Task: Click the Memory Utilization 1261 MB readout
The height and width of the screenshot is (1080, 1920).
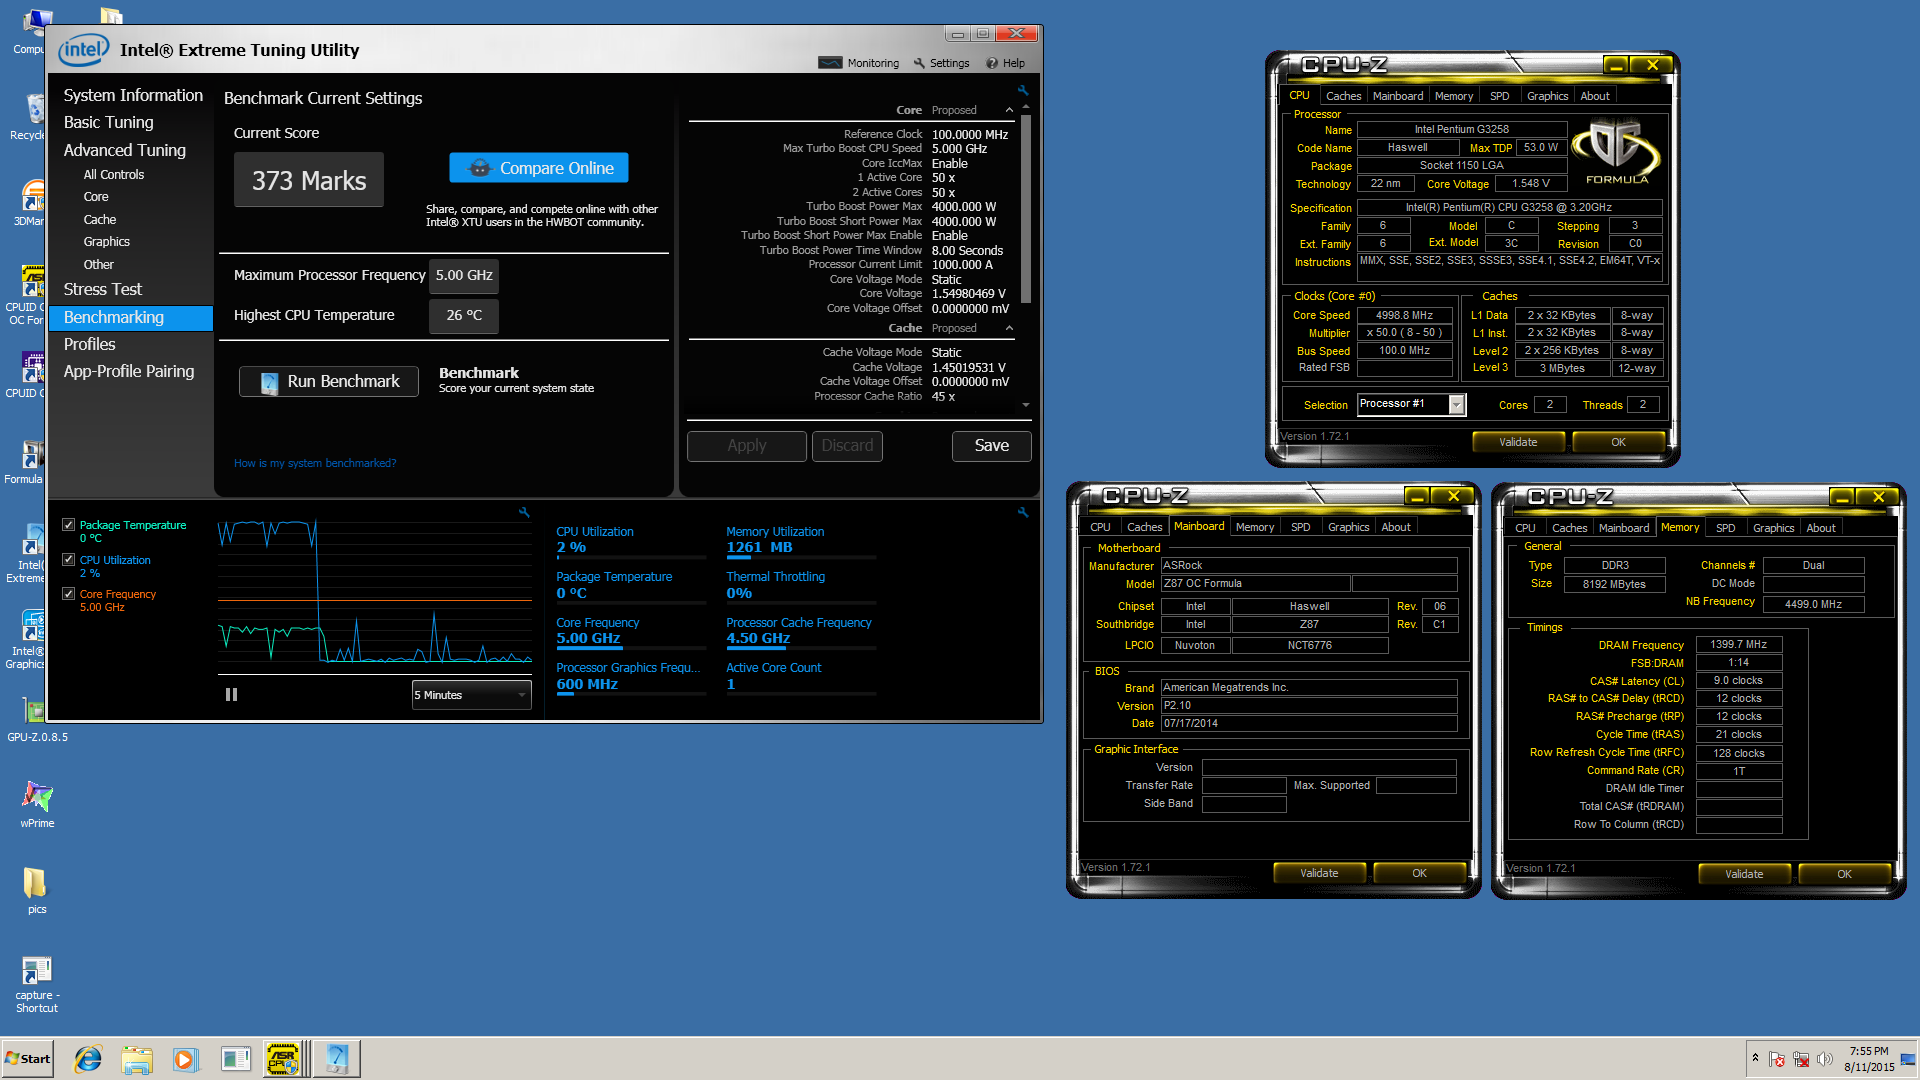Action: click(759, 547)
